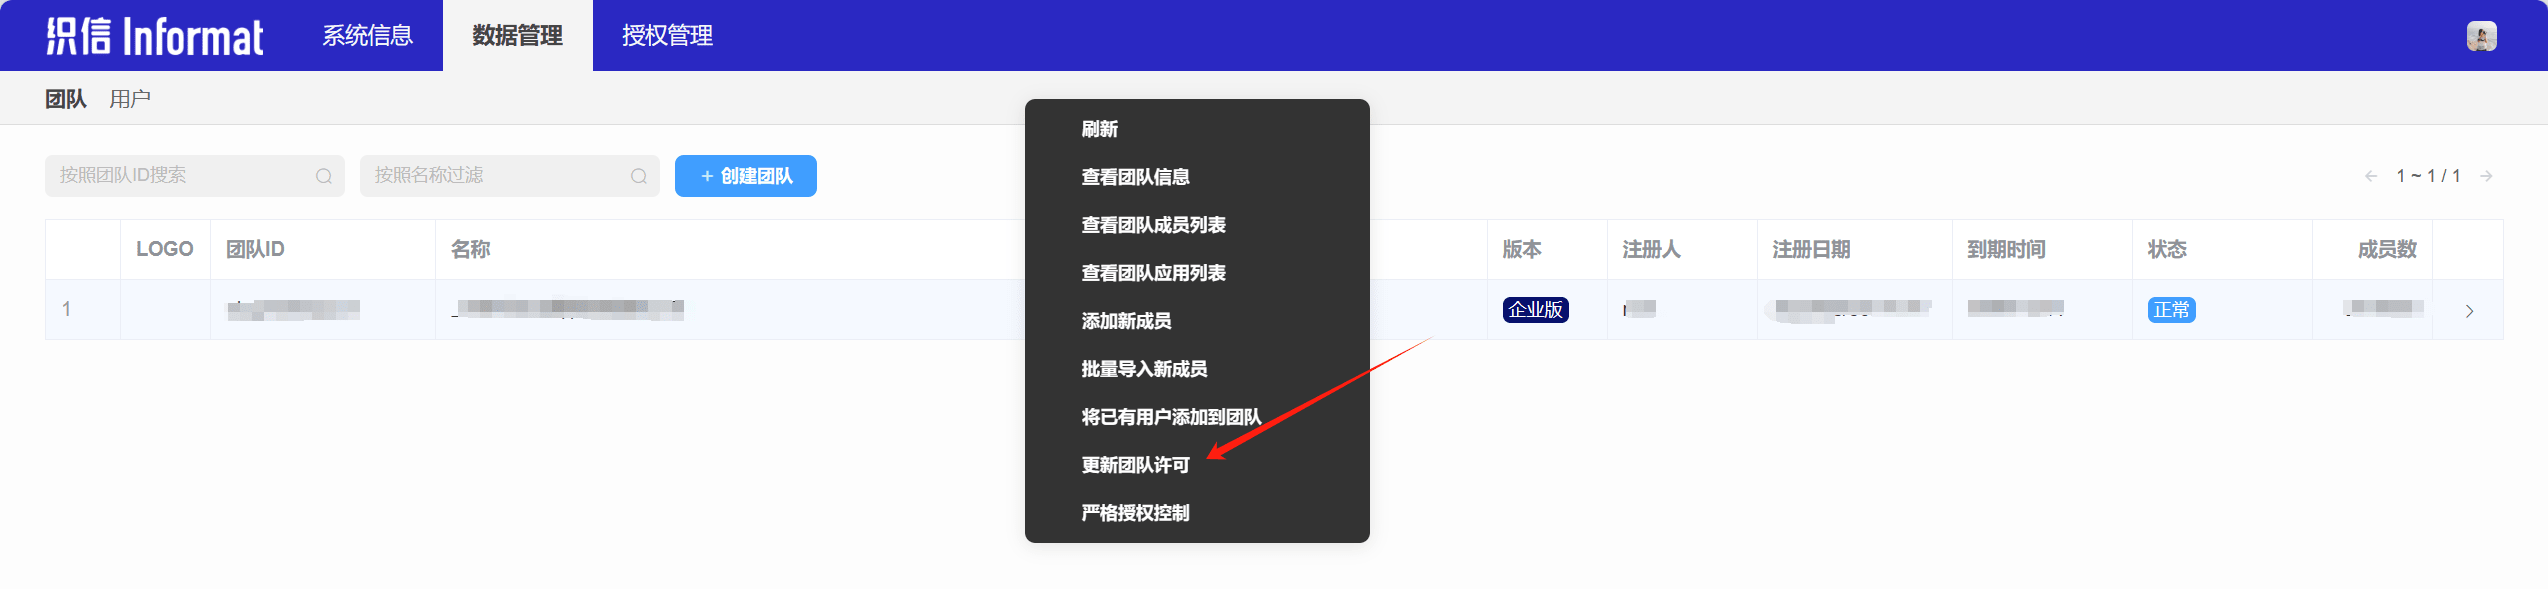Click the 正常 status badge
Screen dimensions: 2548x589
[x=2171, y=310]
